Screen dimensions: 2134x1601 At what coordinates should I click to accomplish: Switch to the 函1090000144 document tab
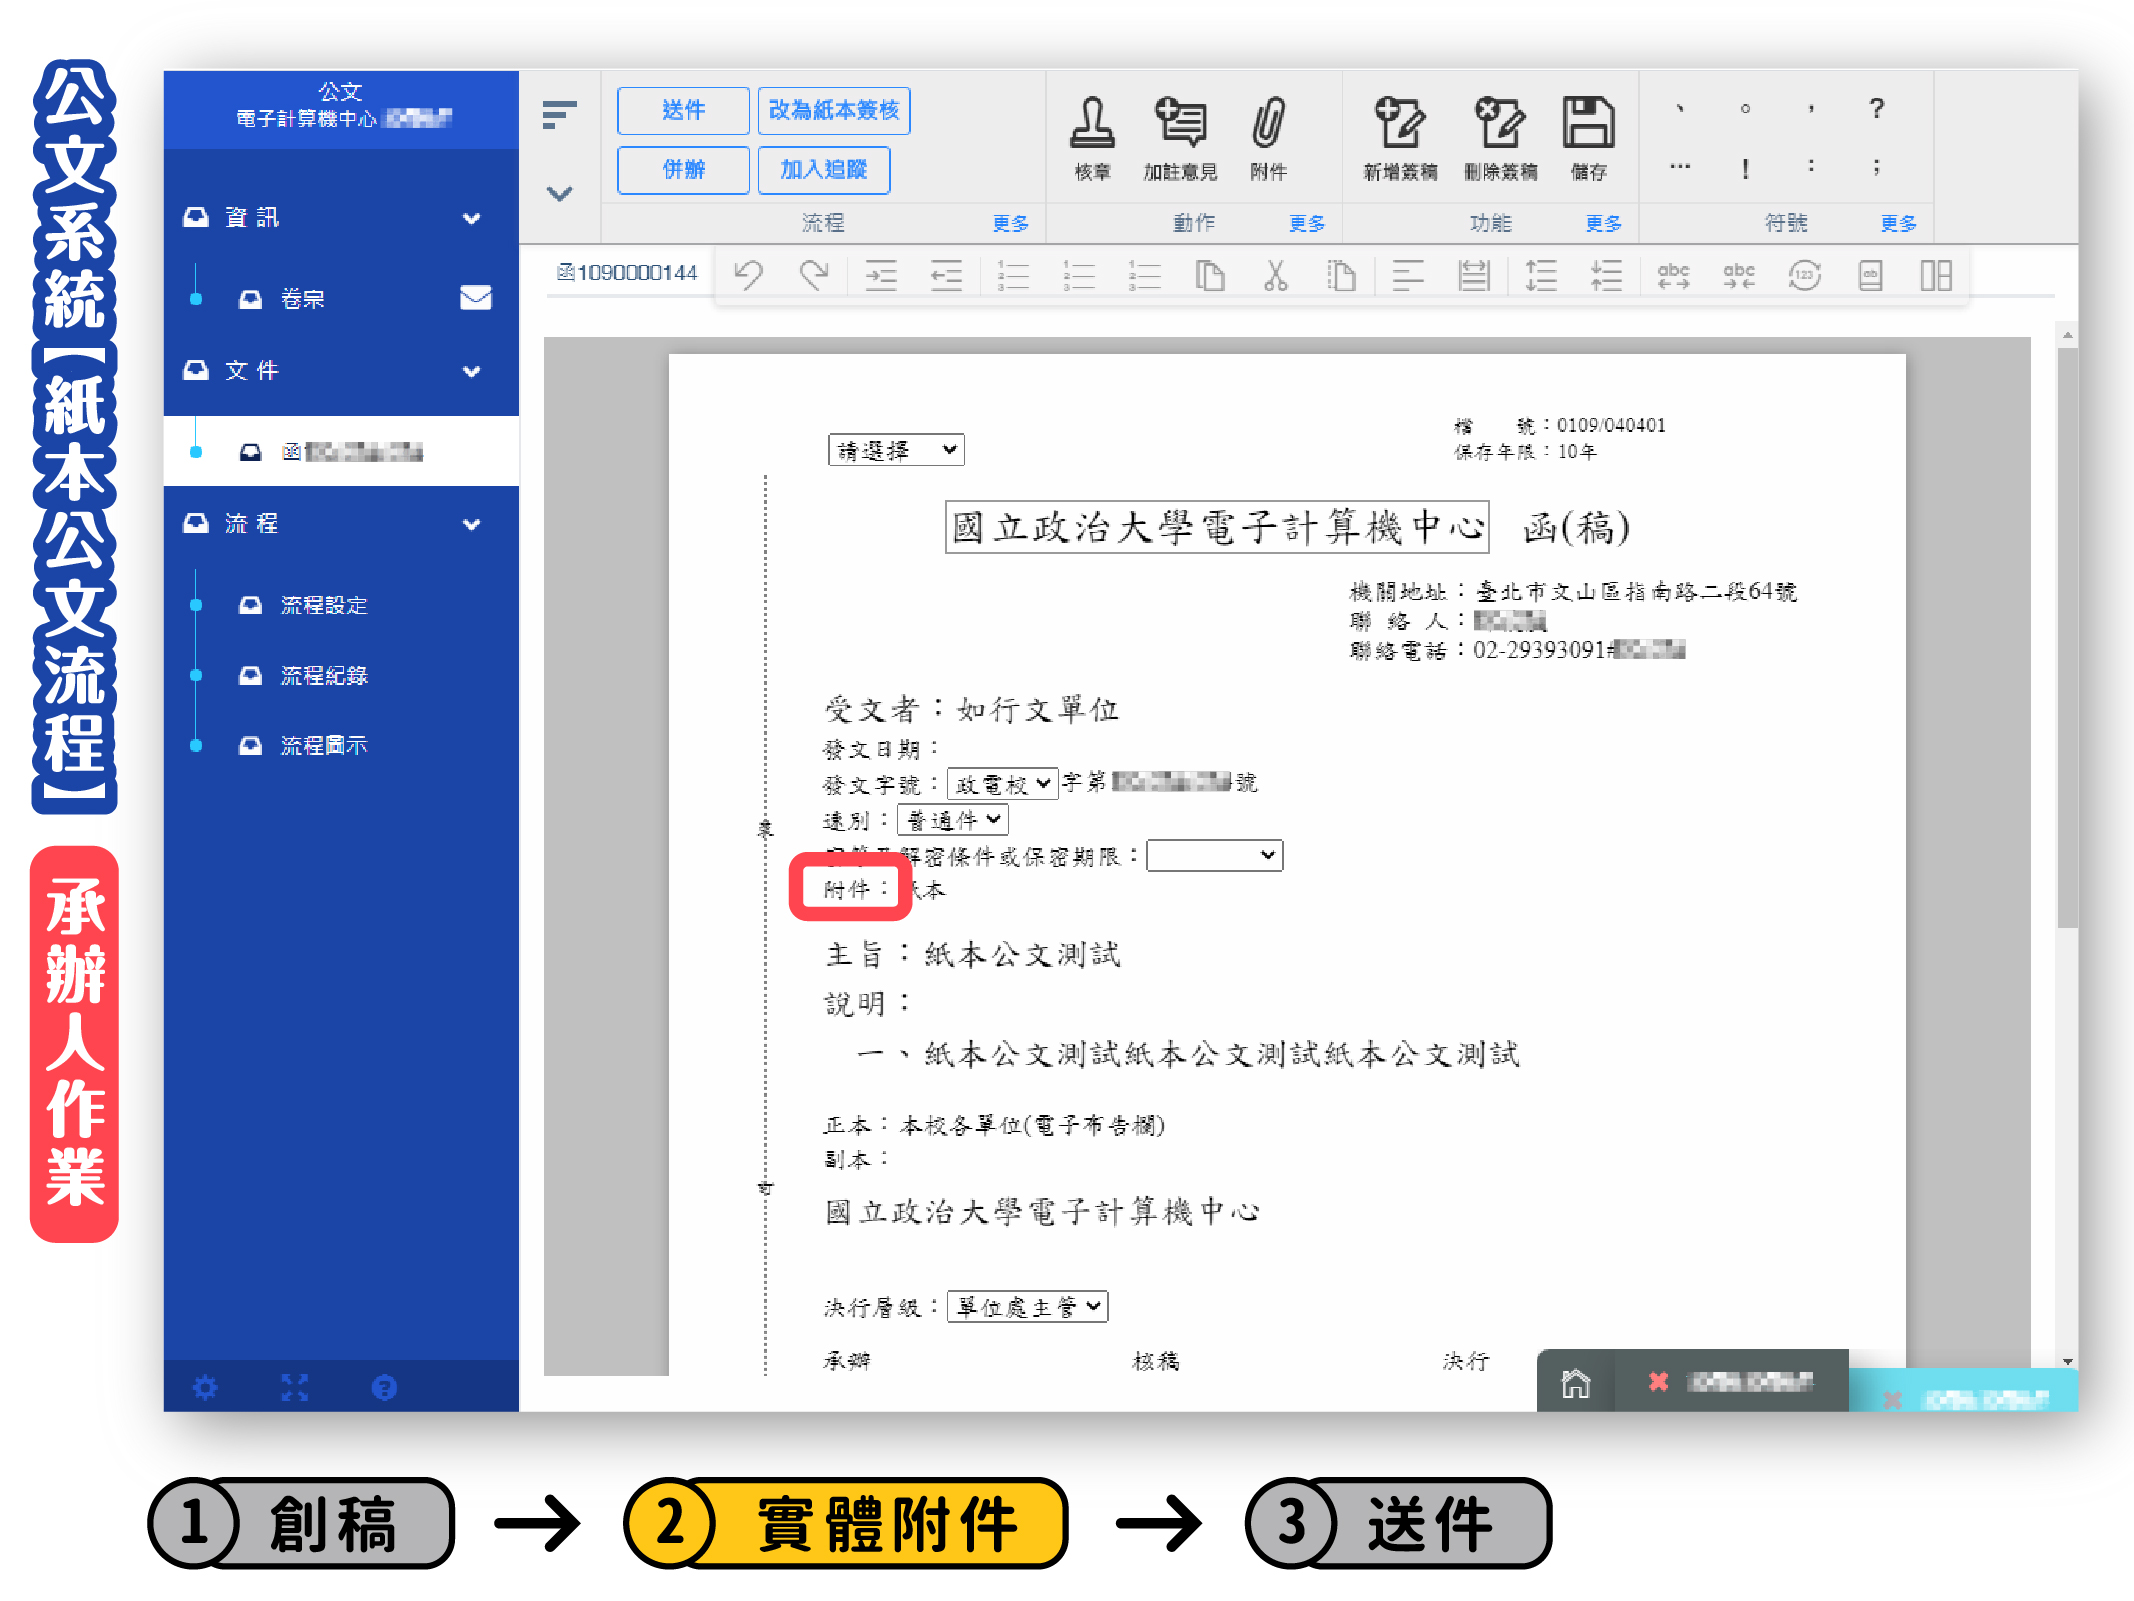click(627, 272)
